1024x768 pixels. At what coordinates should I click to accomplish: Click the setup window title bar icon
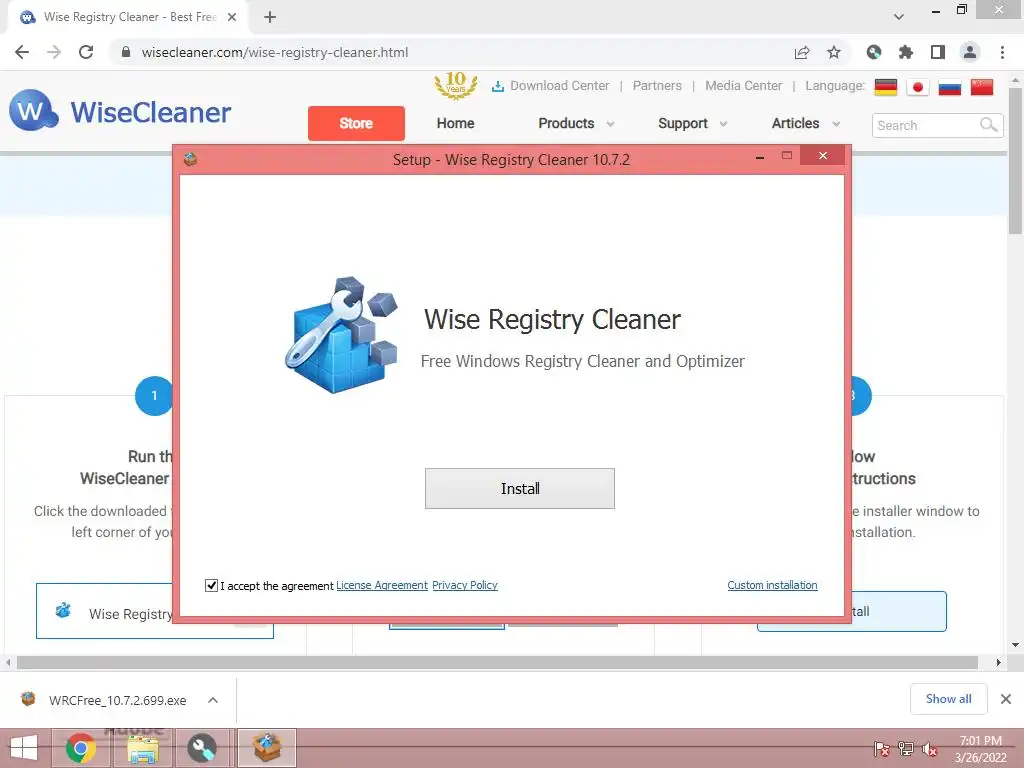pyautogui.click(x=190, y=159)
